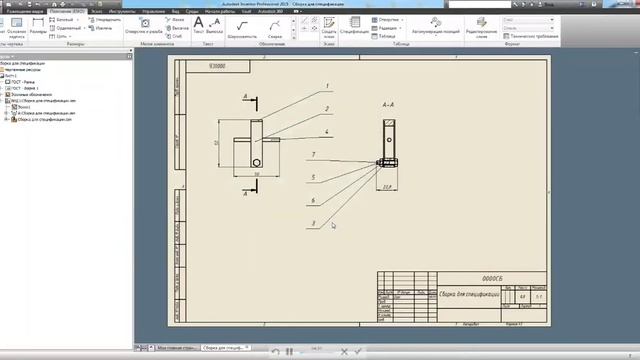Open Технические требования tool
640x360 pixels.
(x=531, y=36)
